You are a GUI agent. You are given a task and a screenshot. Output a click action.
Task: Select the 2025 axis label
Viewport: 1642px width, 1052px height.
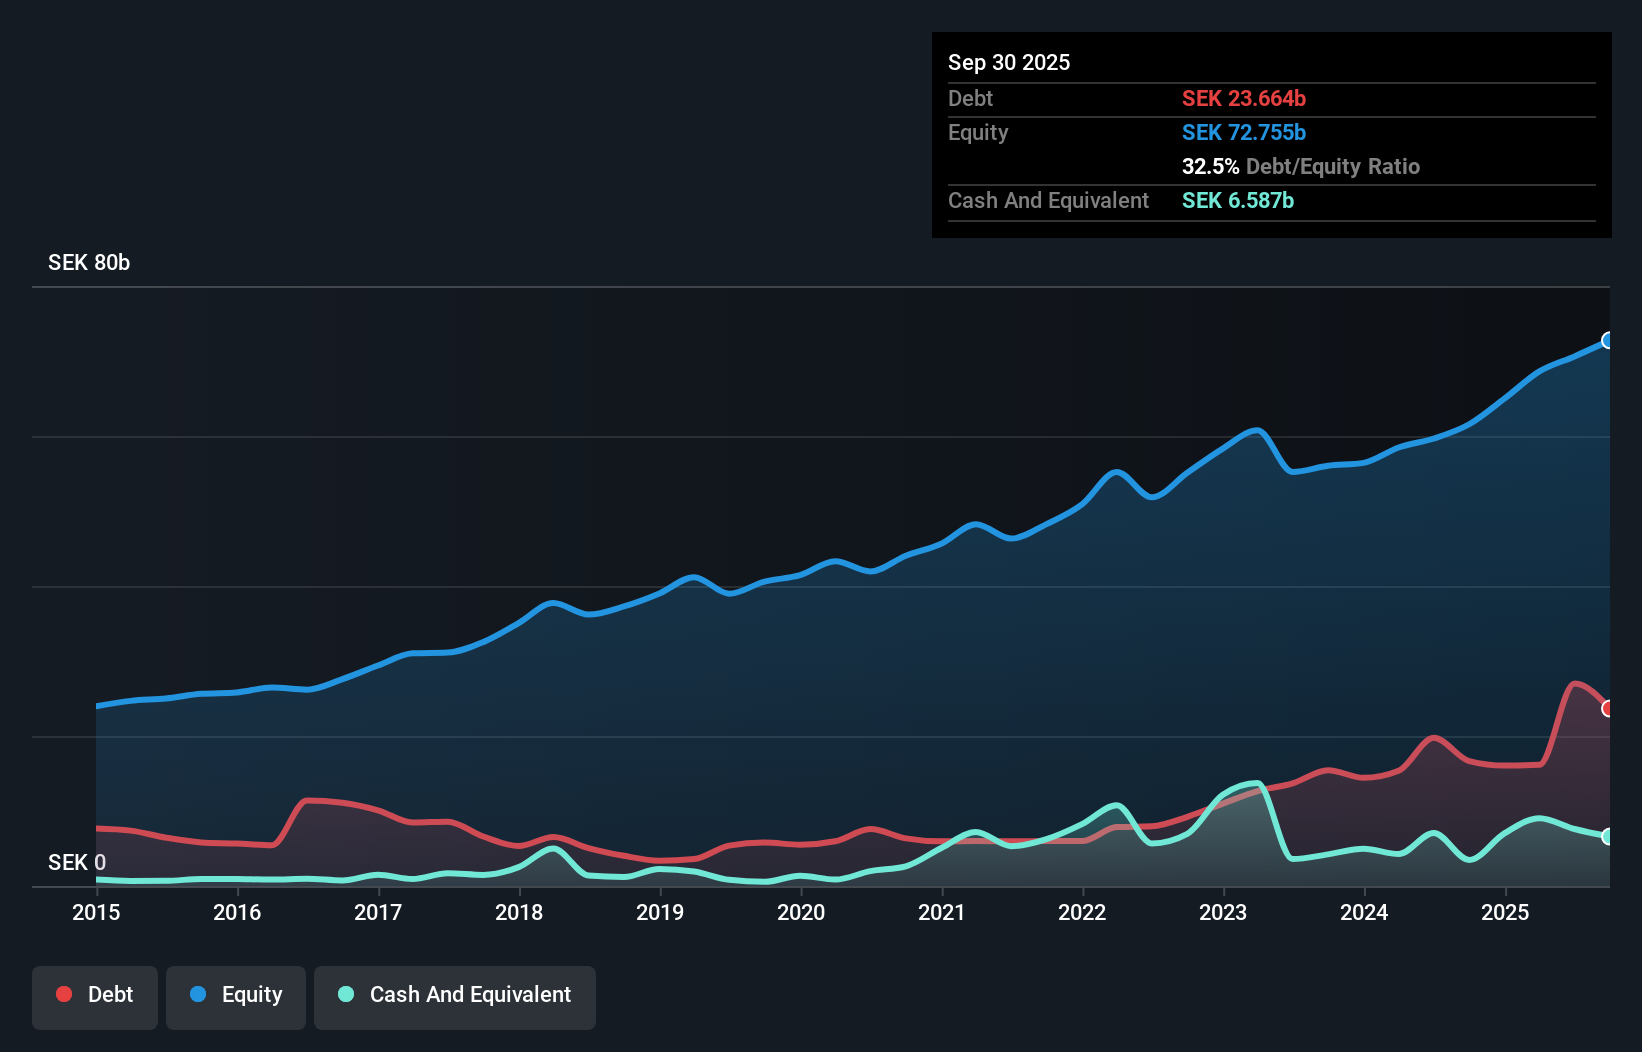(x=1506, y=913)
